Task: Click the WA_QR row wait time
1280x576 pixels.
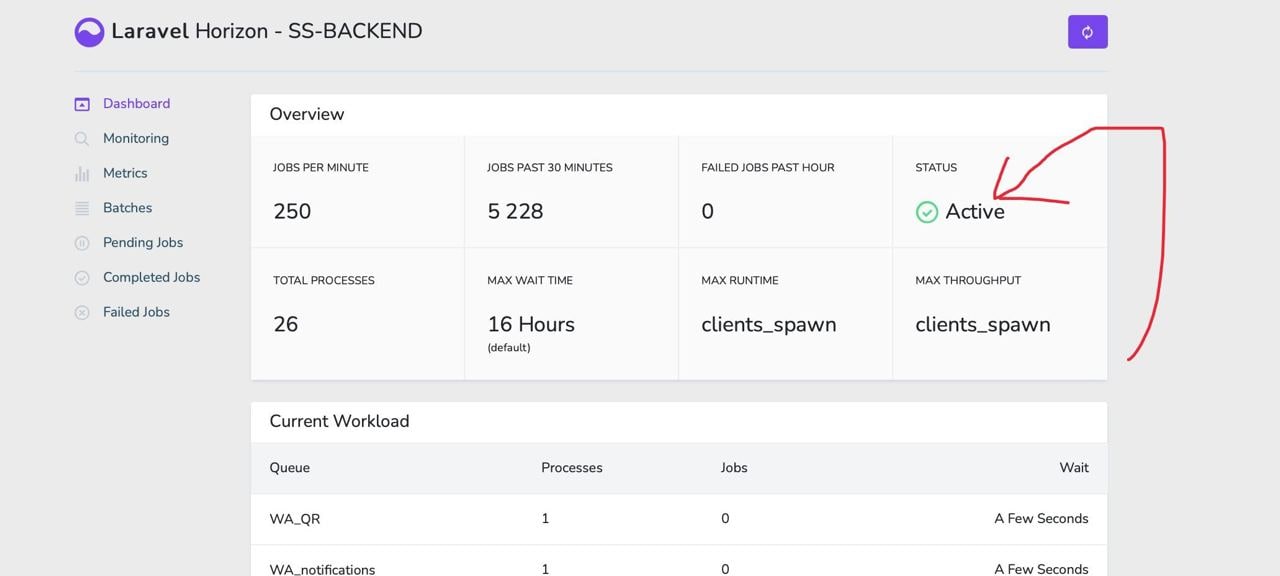Action: point(1041,518)
